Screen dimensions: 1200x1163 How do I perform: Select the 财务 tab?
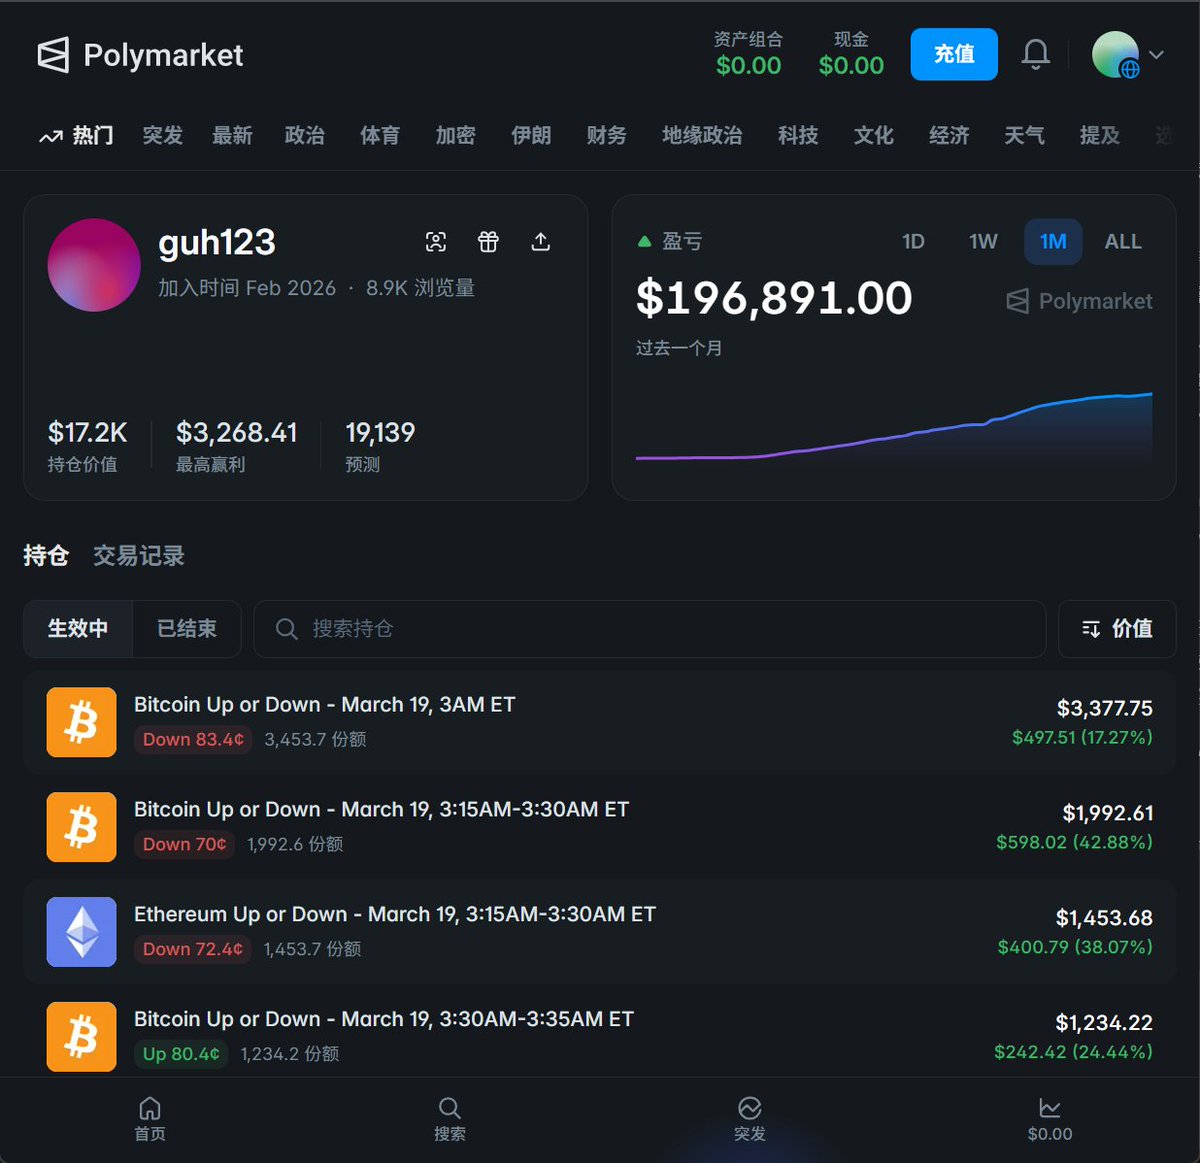606,135
